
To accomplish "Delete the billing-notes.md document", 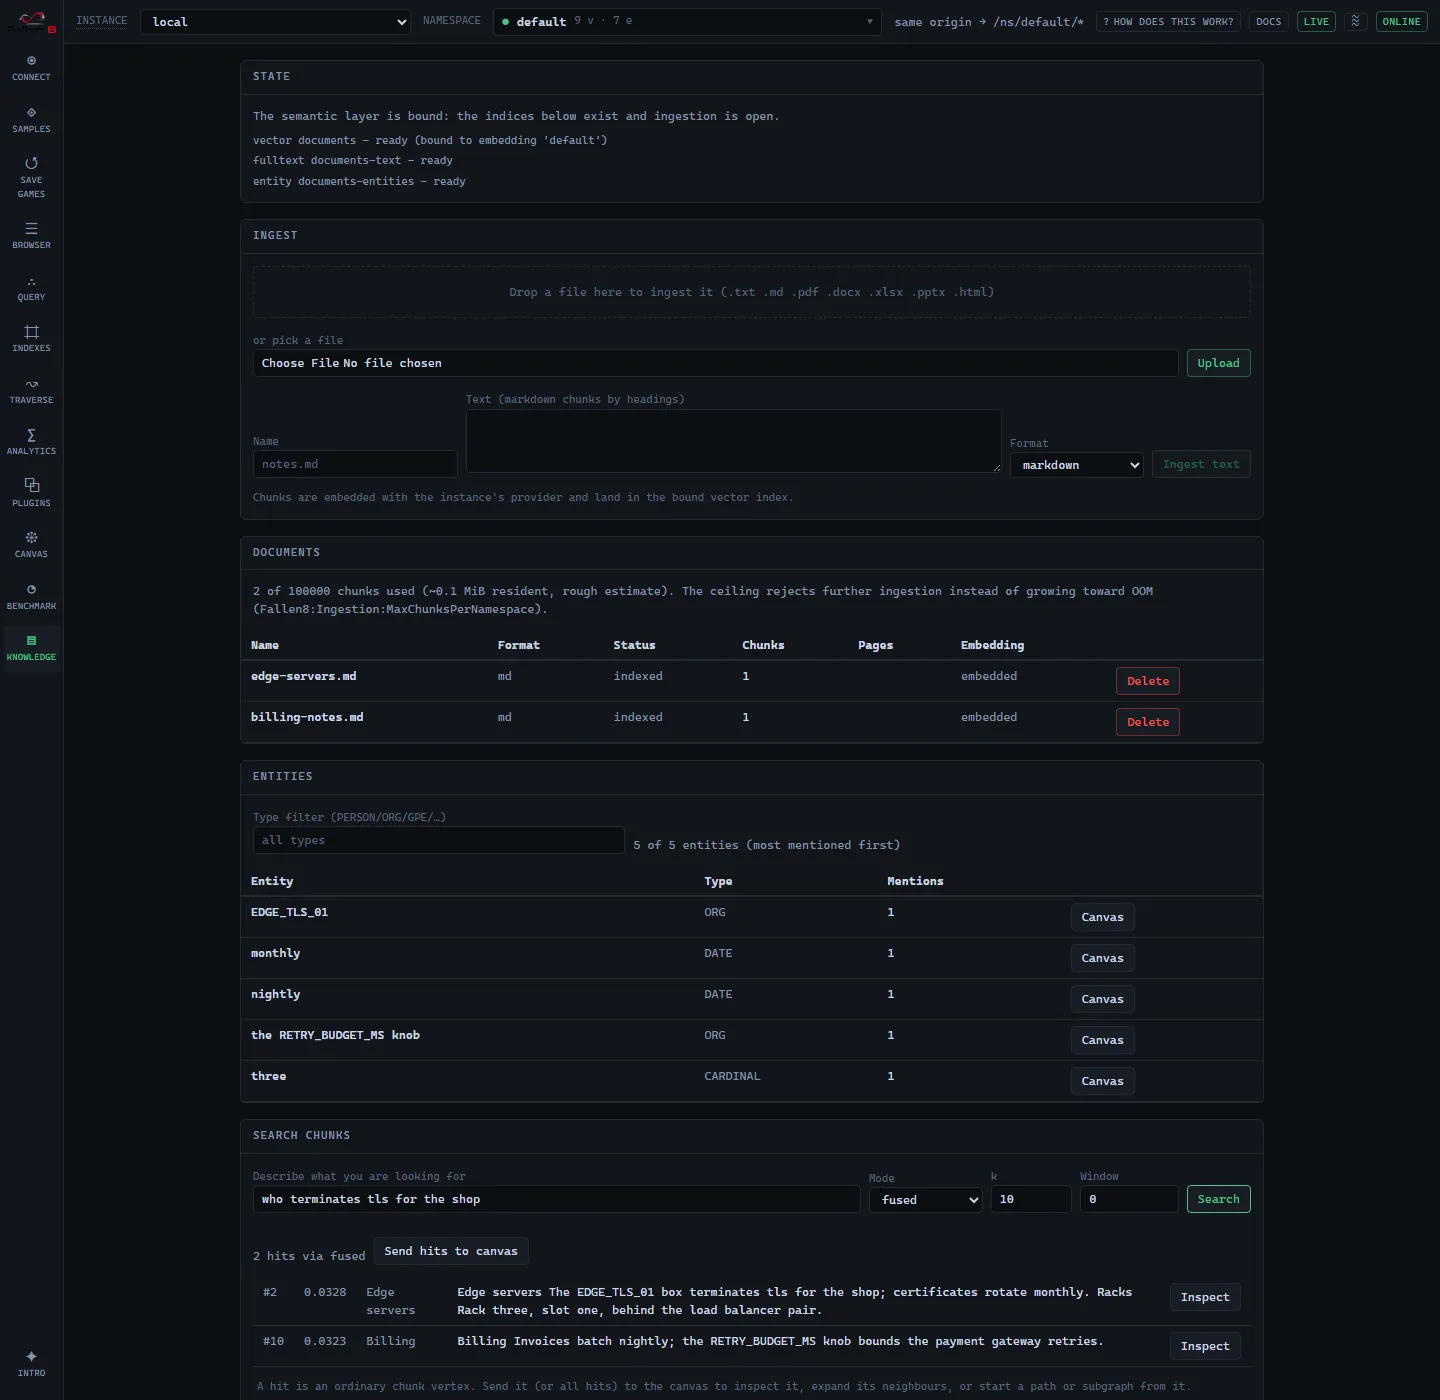I will coord(1147,722).
